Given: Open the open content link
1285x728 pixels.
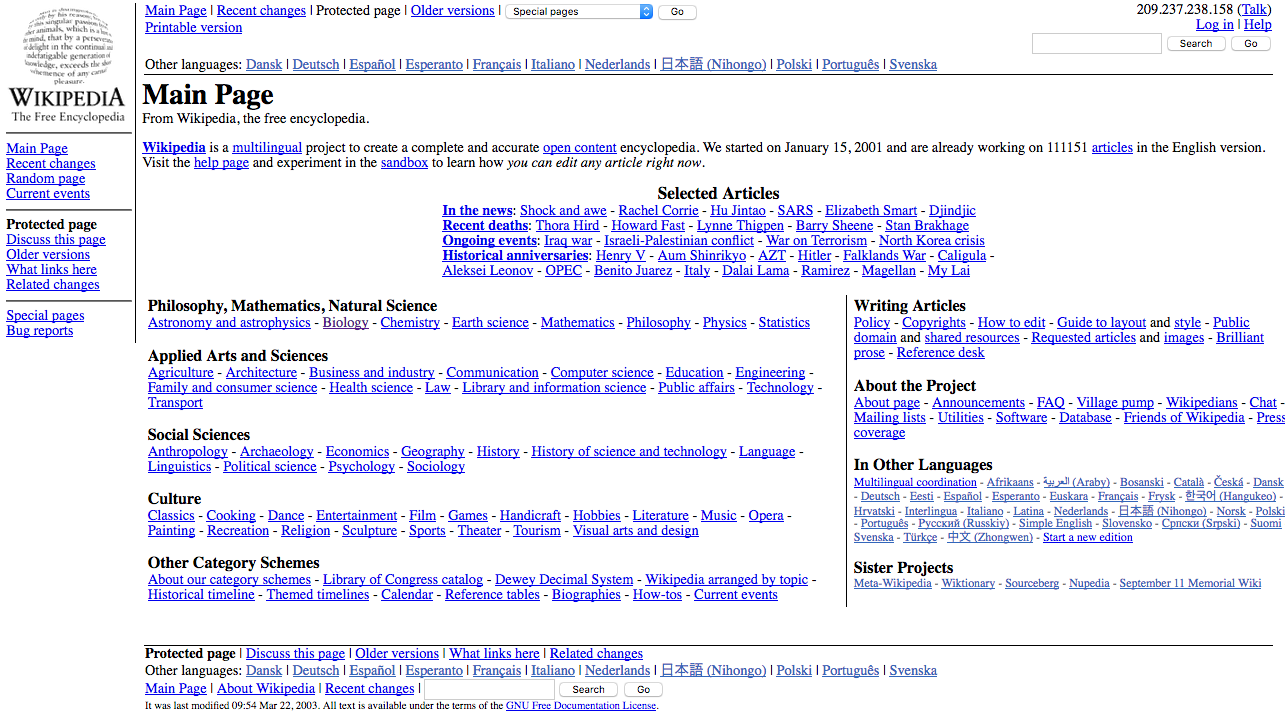Looking at the screenshot, I should (x=579, y=147).
